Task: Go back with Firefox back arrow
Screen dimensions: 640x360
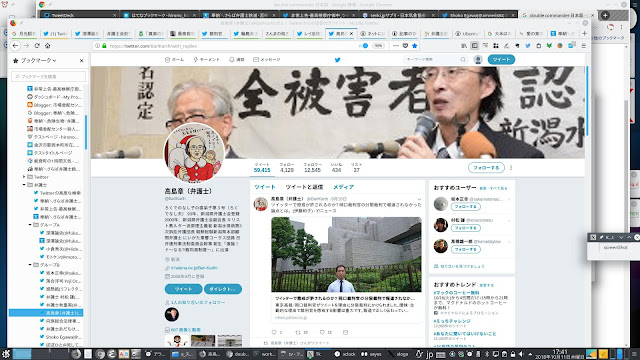Action: (16, 46)
